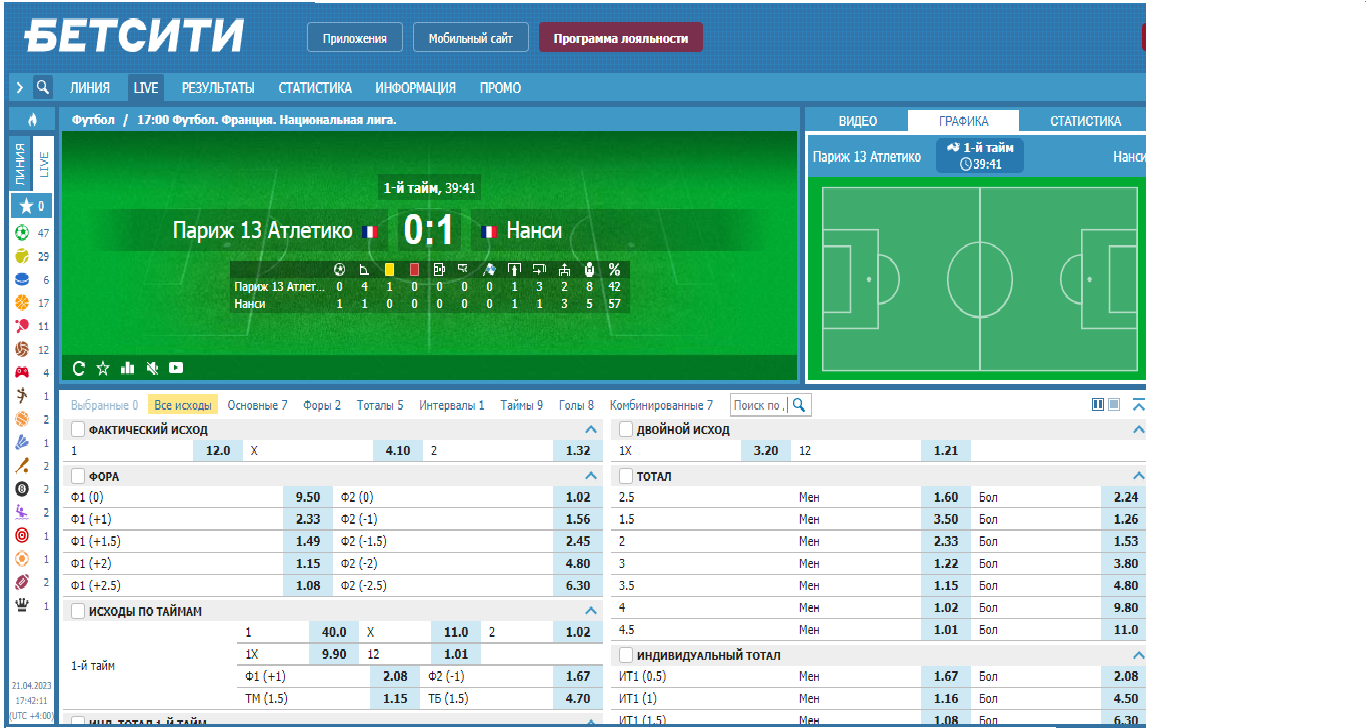This screenshot has width=1366, height=728.
Task: Check the ТОТАЛ section checkbox
Action: tap(626, 477)
